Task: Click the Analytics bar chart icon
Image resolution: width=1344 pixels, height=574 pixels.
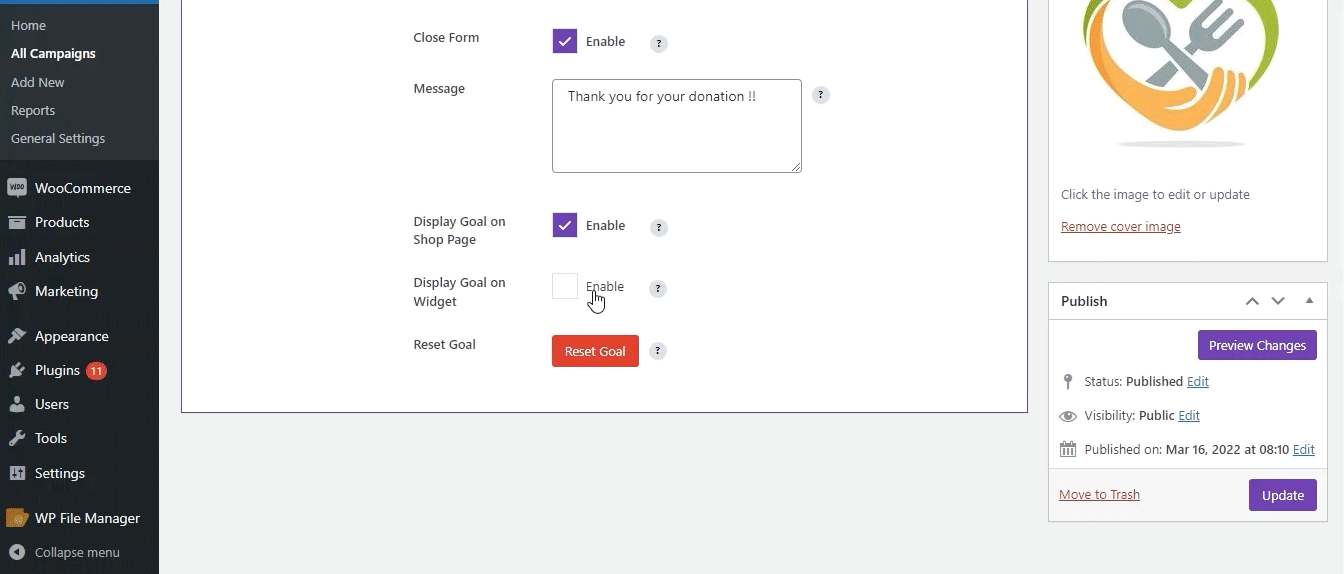Action: coord(16,257)
